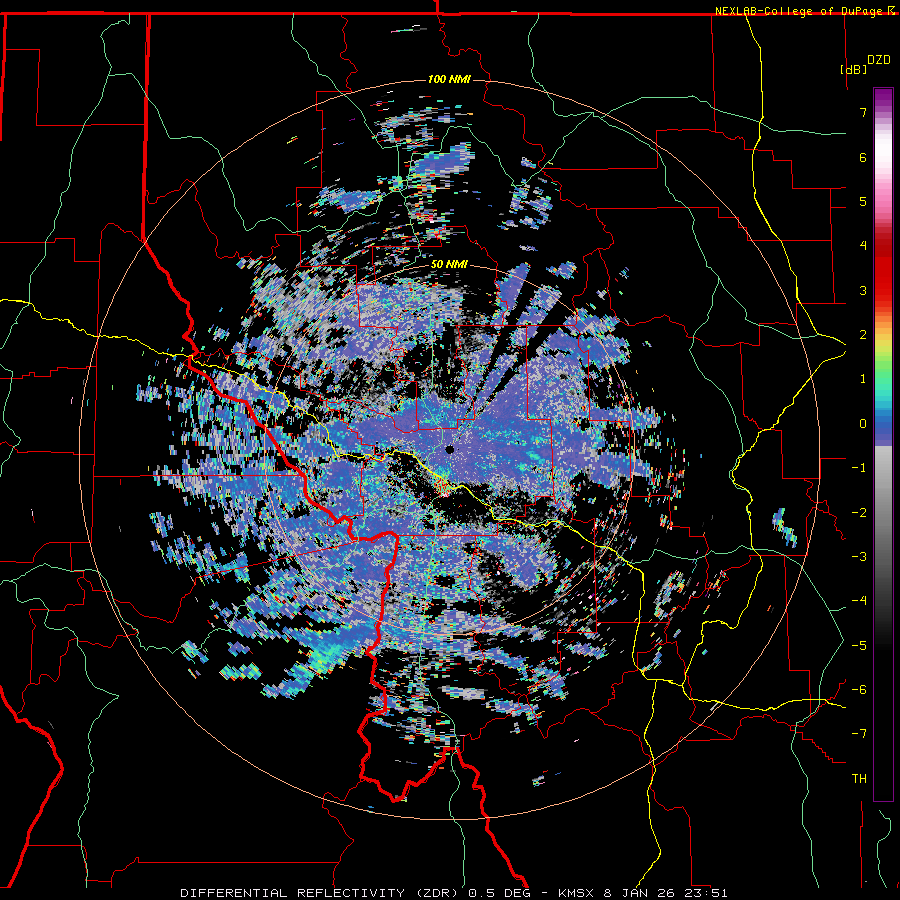Click the 0 dB scale label
The image size is (900, 900).
tap(863, 424)
